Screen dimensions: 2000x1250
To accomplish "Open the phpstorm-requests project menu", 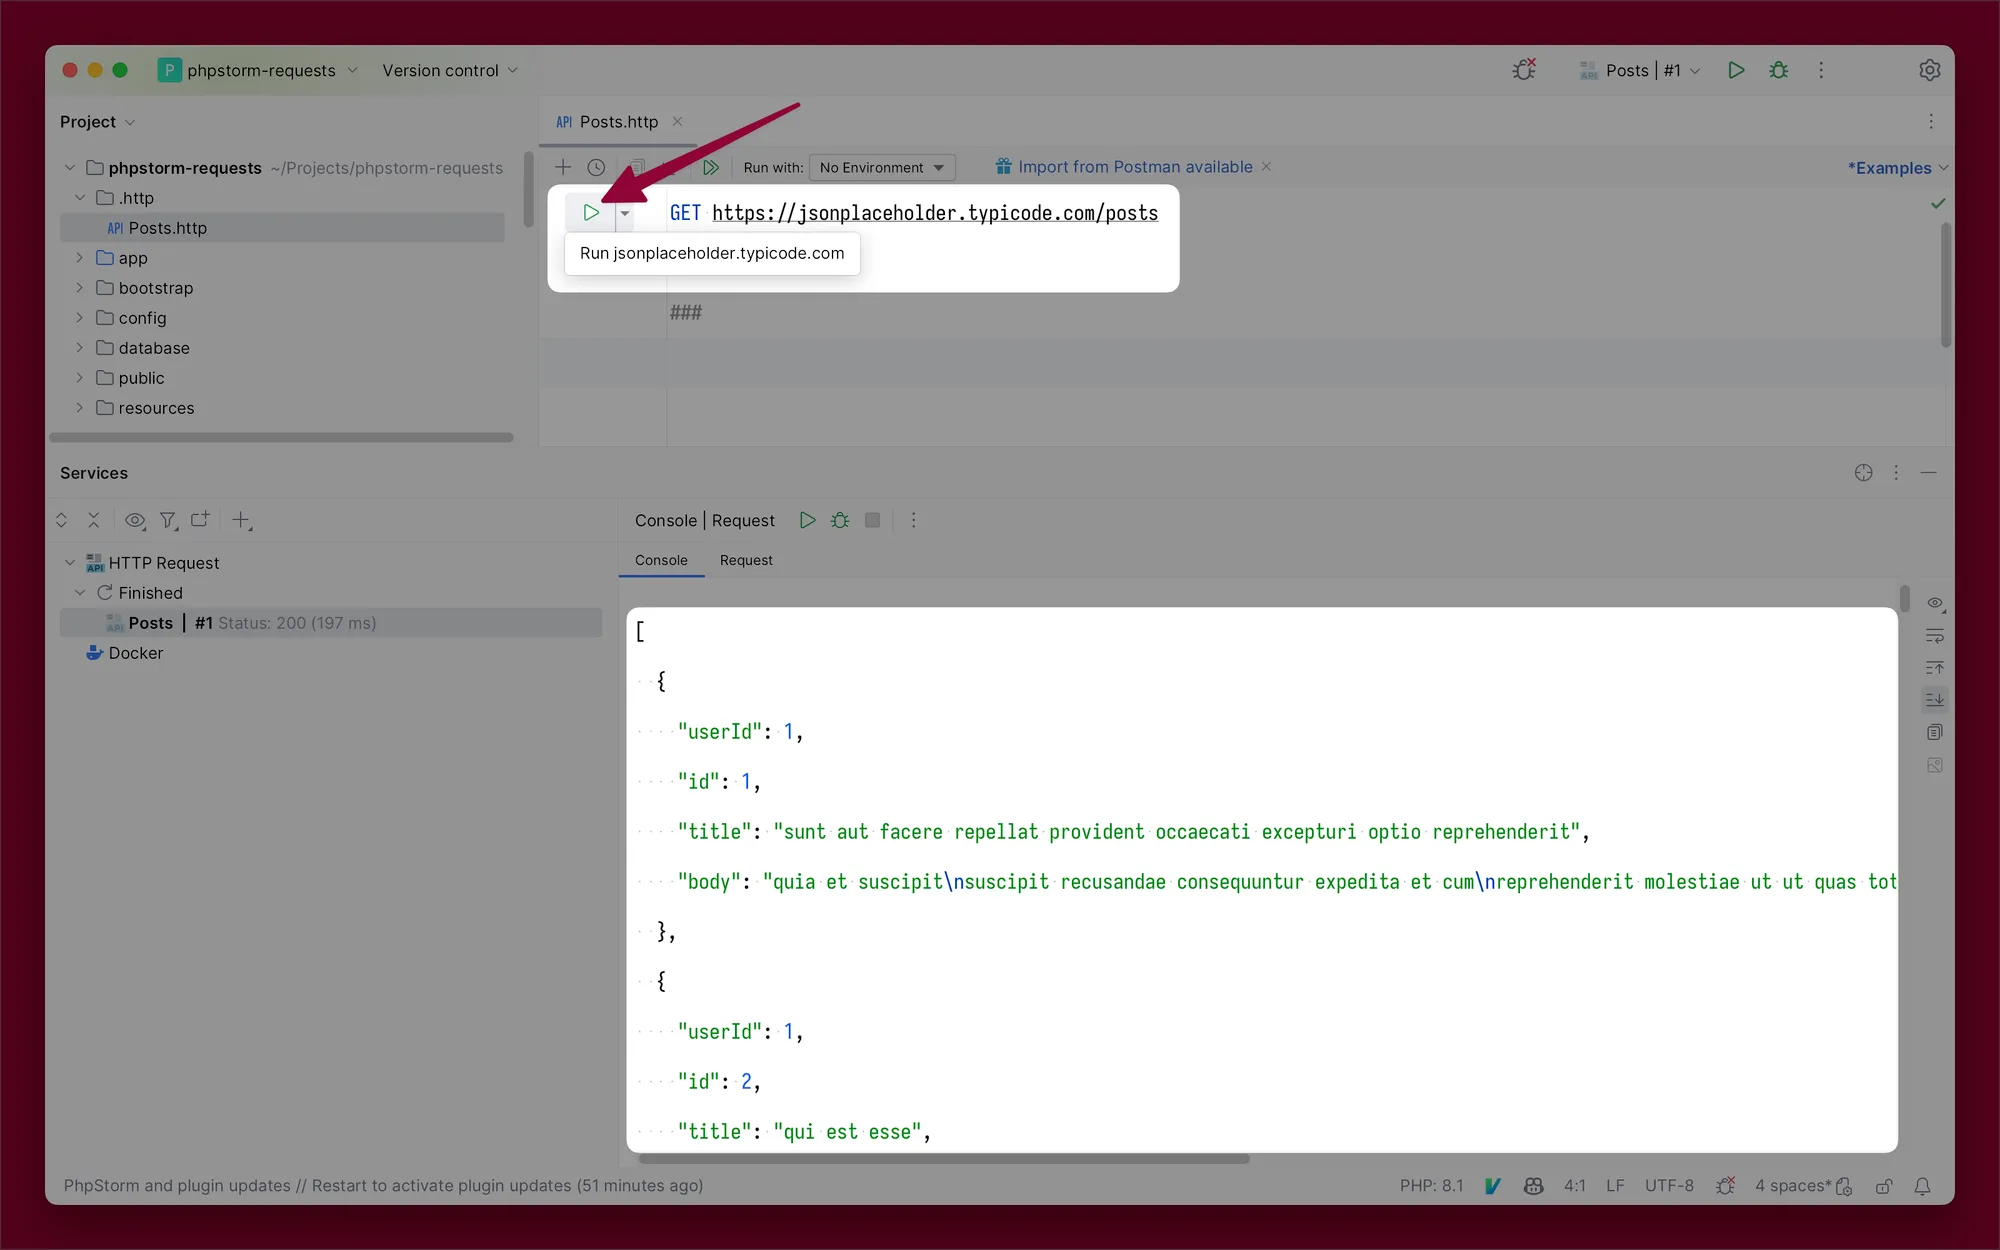I will click(x=258, y=70).
